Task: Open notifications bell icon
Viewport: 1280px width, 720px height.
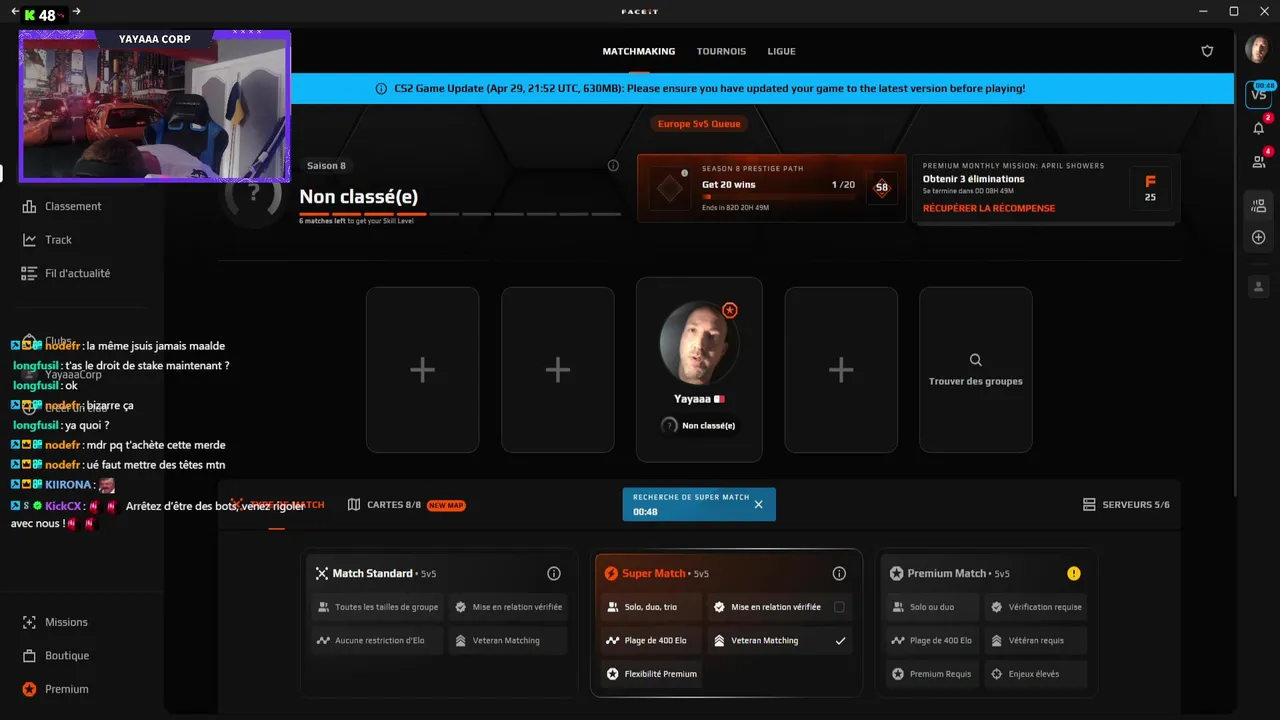Action: [x=1258, y=128]
